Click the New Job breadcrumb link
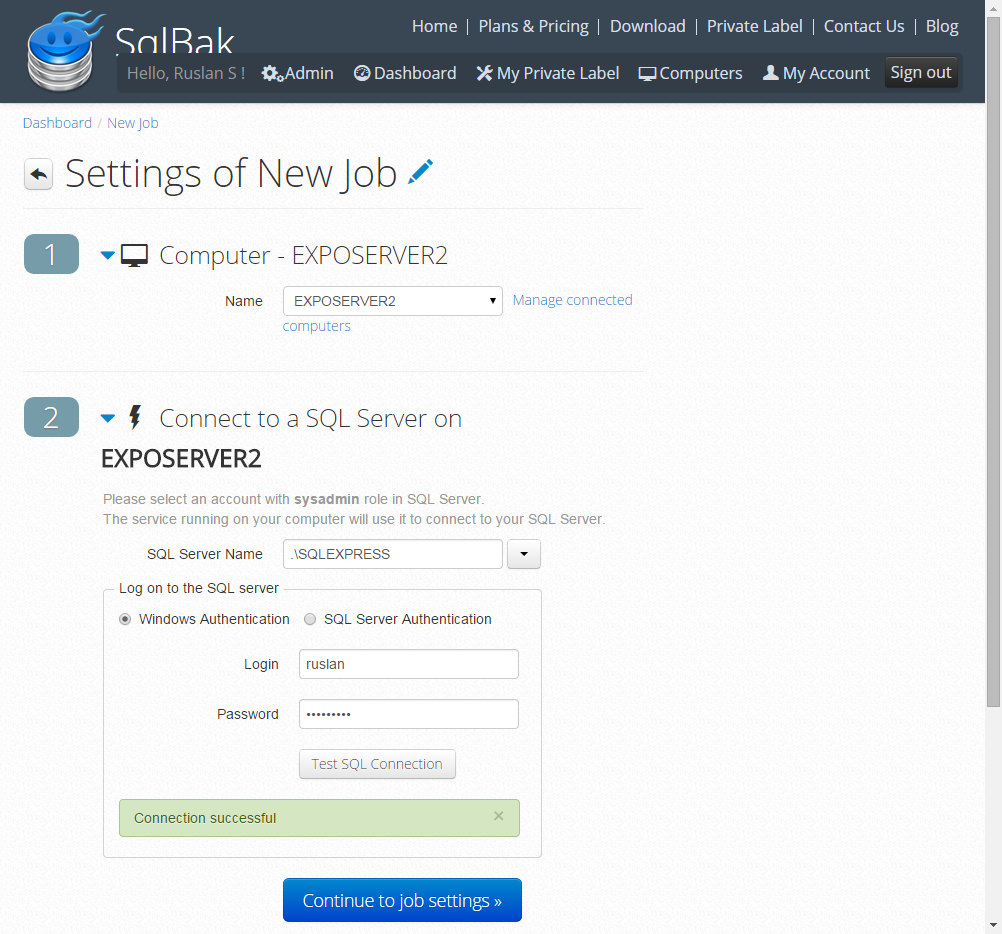Viewport: 1002px width, 934px height. (133, 123)
